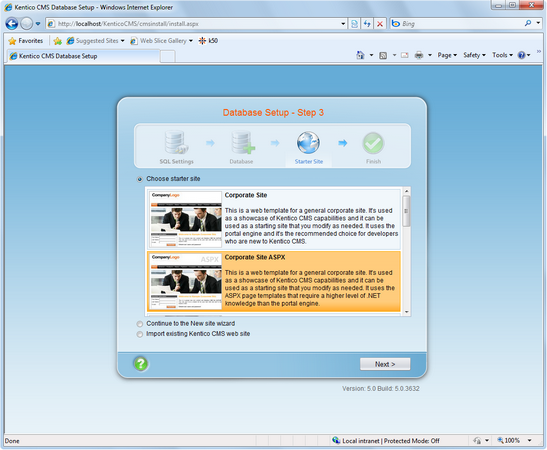Open Web Slice Gallery favorites link

[161, 41]
